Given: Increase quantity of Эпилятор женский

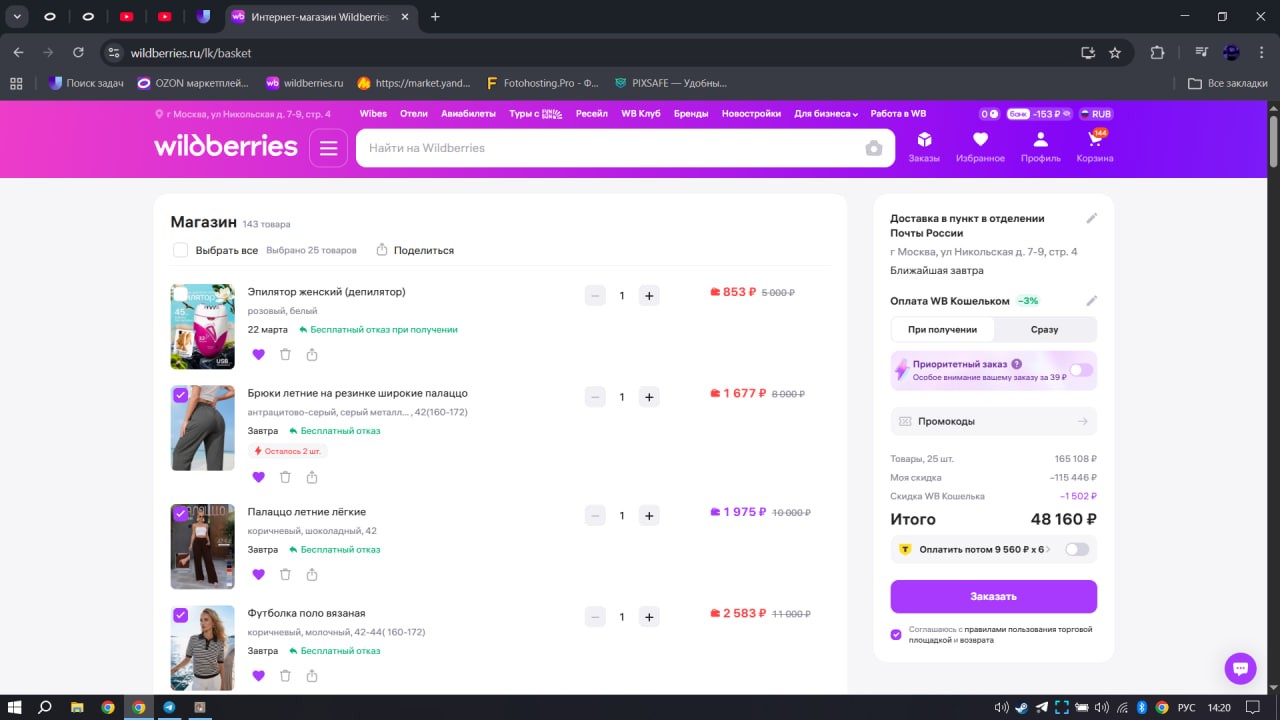Looking at the screenshot, I should (649, 296).
